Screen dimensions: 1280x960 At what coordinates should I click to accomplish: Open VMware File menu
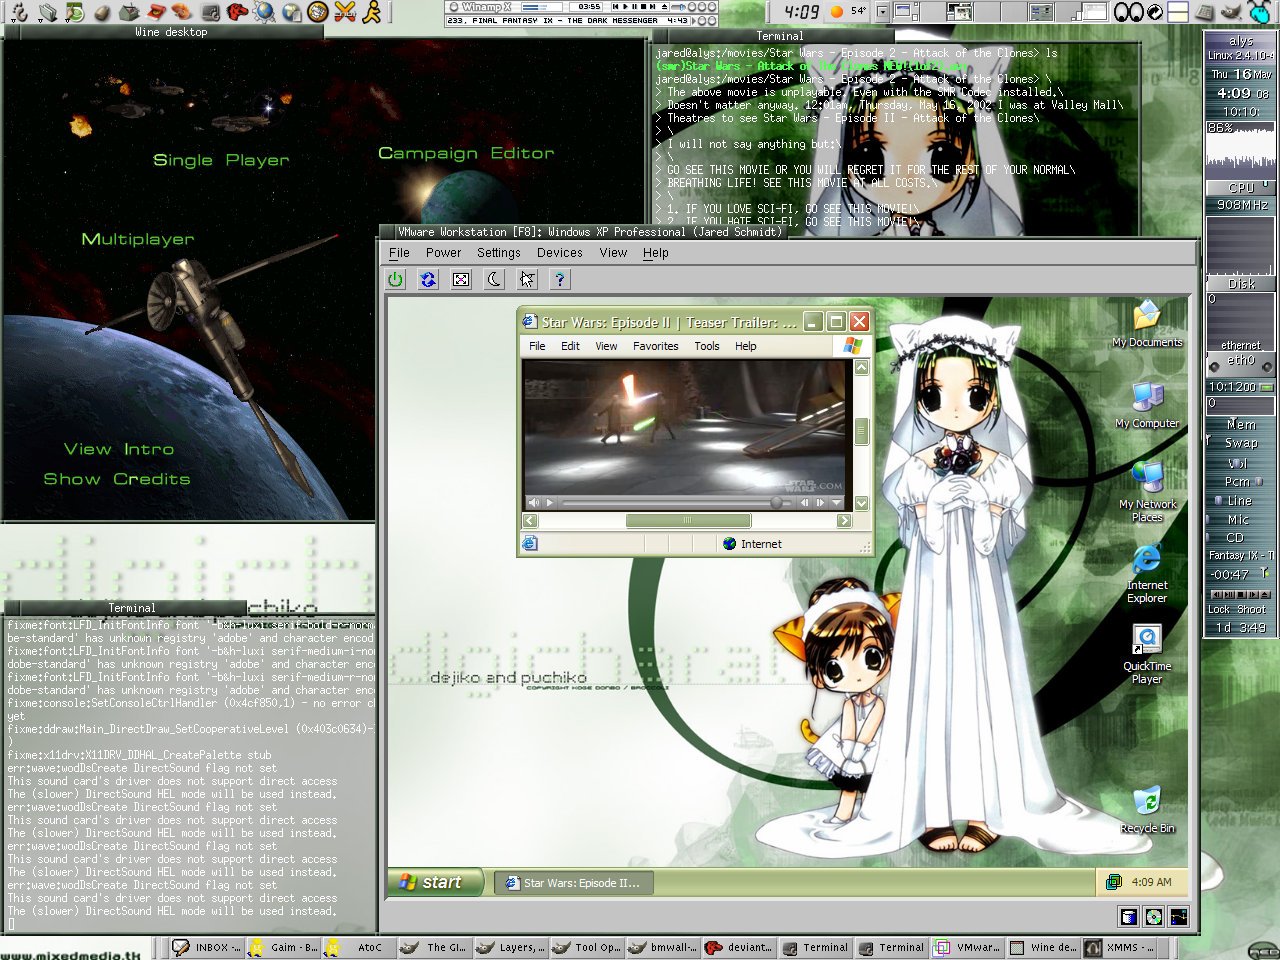pyautogui.click(x=399, y=253)
